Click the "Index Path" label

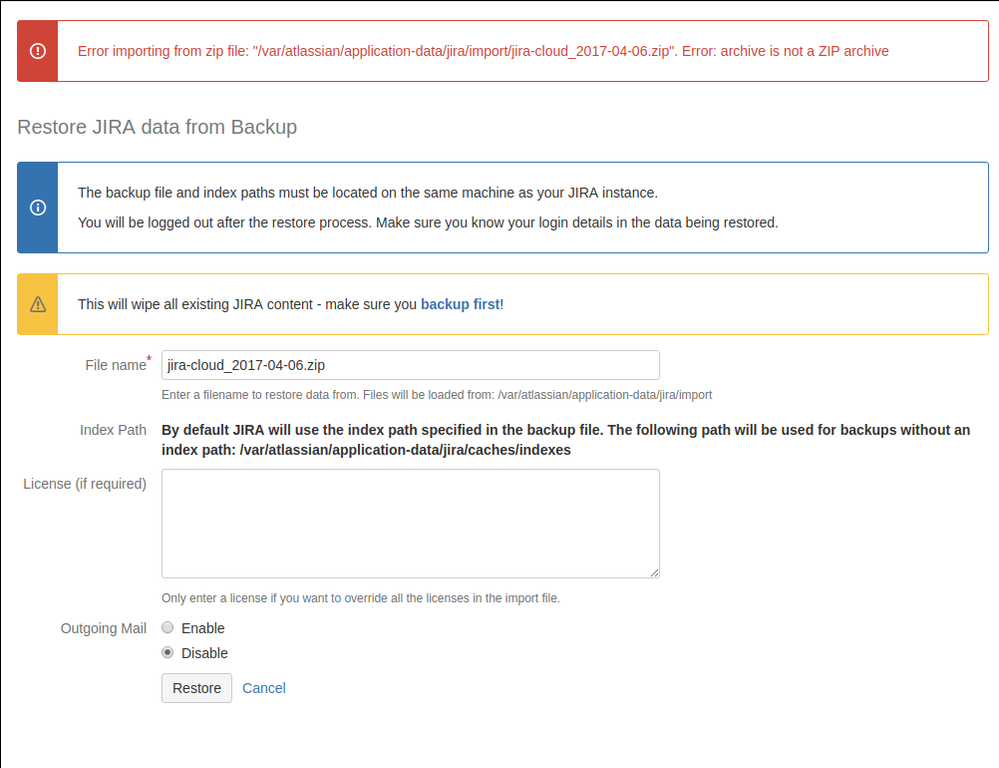(113, 430)
